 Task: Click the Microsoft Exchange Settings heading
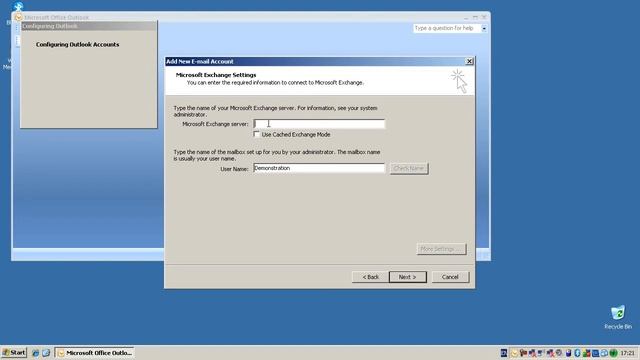pyautogui.click(x=216, y=75)
